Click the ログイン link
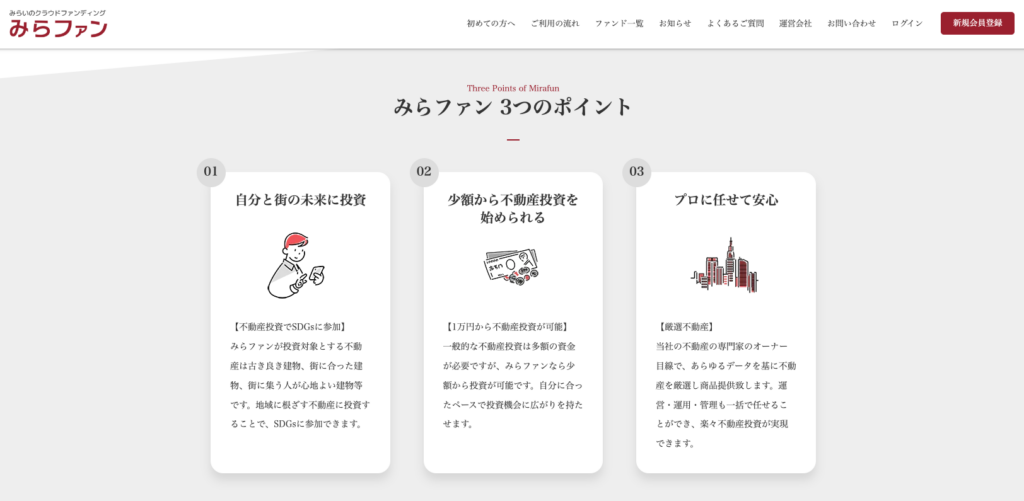The height and width of the screenshot is (501, 1024). (907, 23)
